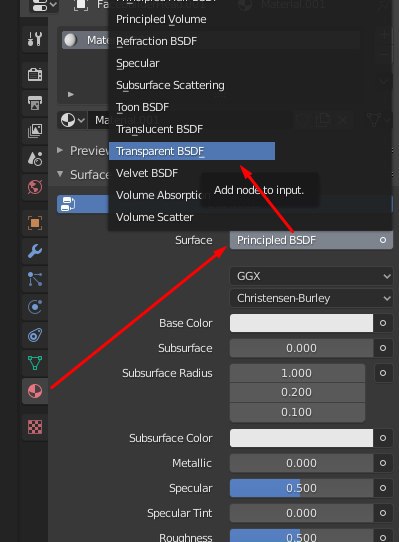
Task: Click the Metallic value field
Action: 301,463
